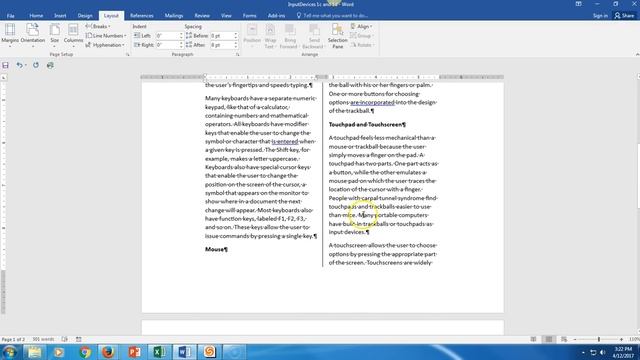Save the document using toolbar icon
This screenshot has width=640, height=360.
[5, 65]
